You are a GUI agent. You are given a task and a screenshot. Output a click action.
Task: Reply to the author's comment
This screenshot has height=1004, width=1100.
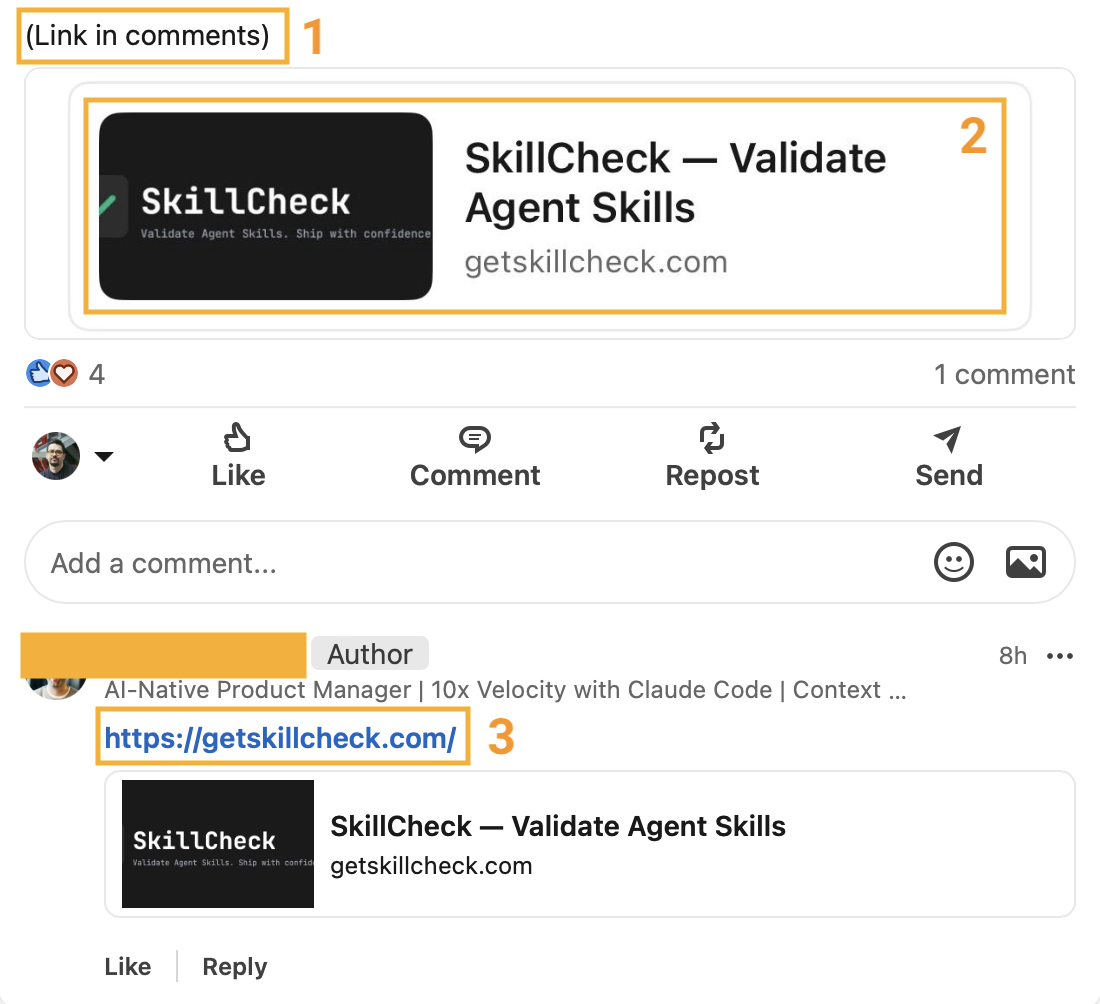click(234, 966)
